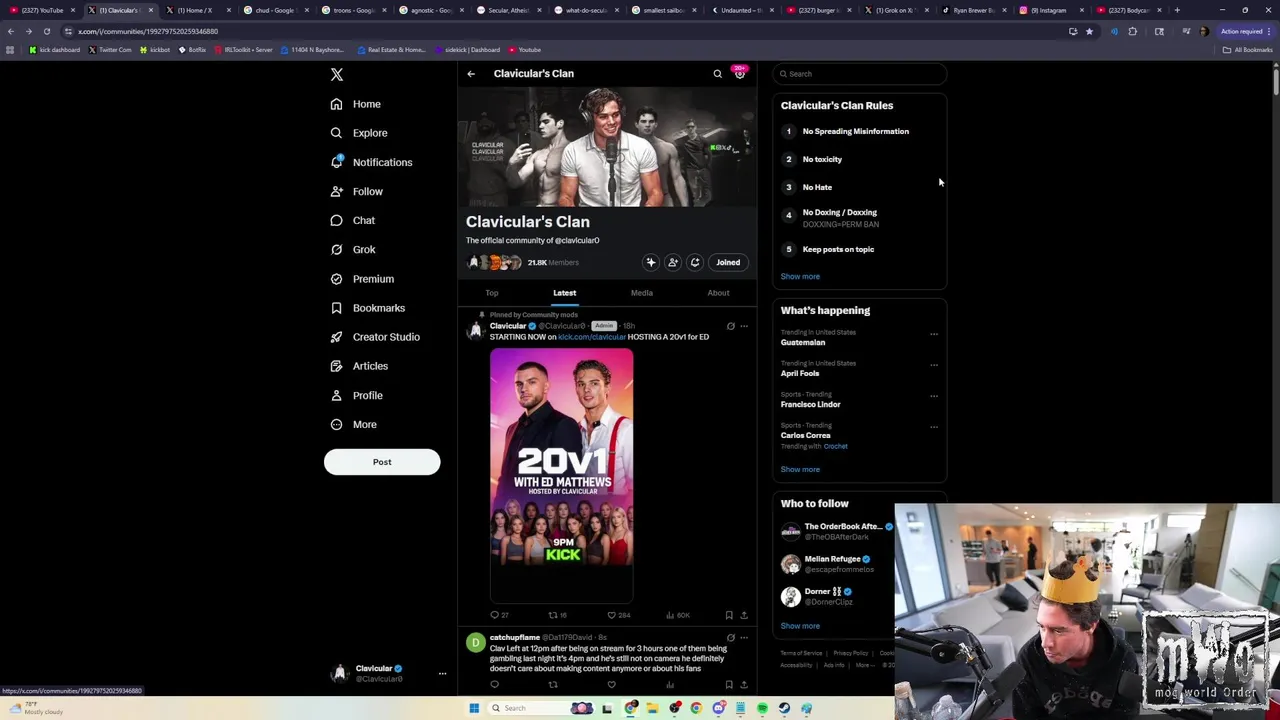1280x720 pixels.
Task: Open the Guatemala trending topic
Action: [x=803, y=342]
